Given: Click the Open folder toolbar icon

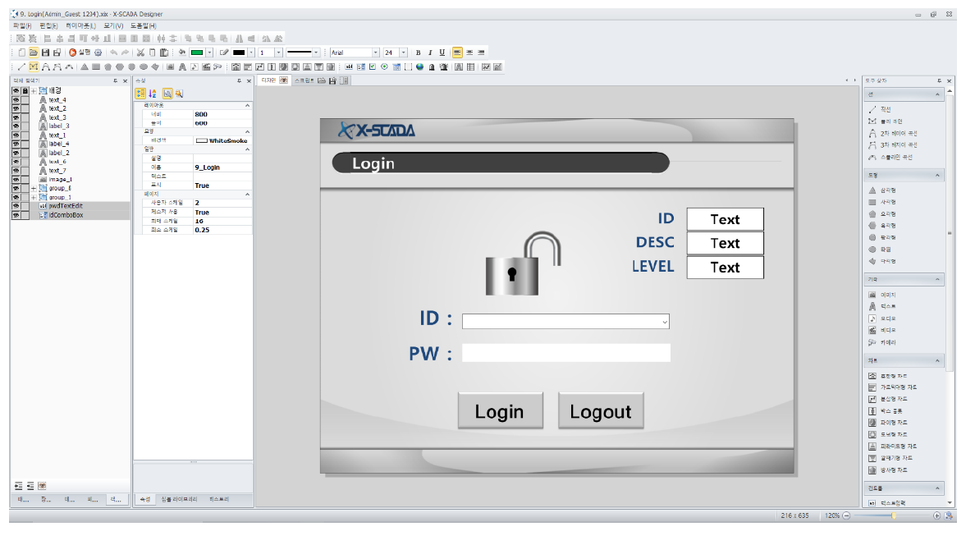Looking at the screenshot, I should (x=33, y=52).
